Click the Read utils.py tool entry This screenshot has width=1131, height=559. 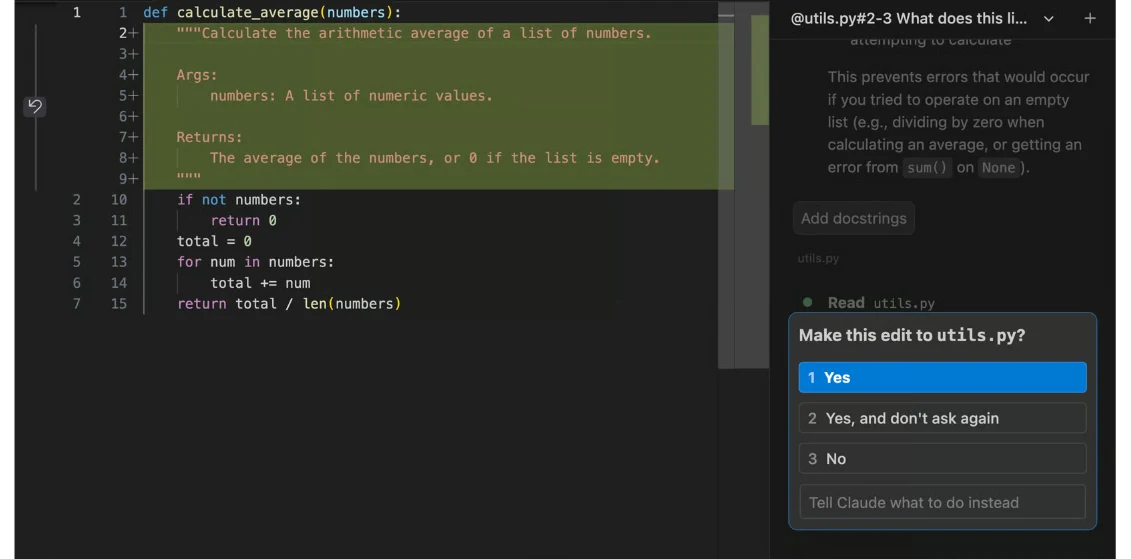(881, 303)
